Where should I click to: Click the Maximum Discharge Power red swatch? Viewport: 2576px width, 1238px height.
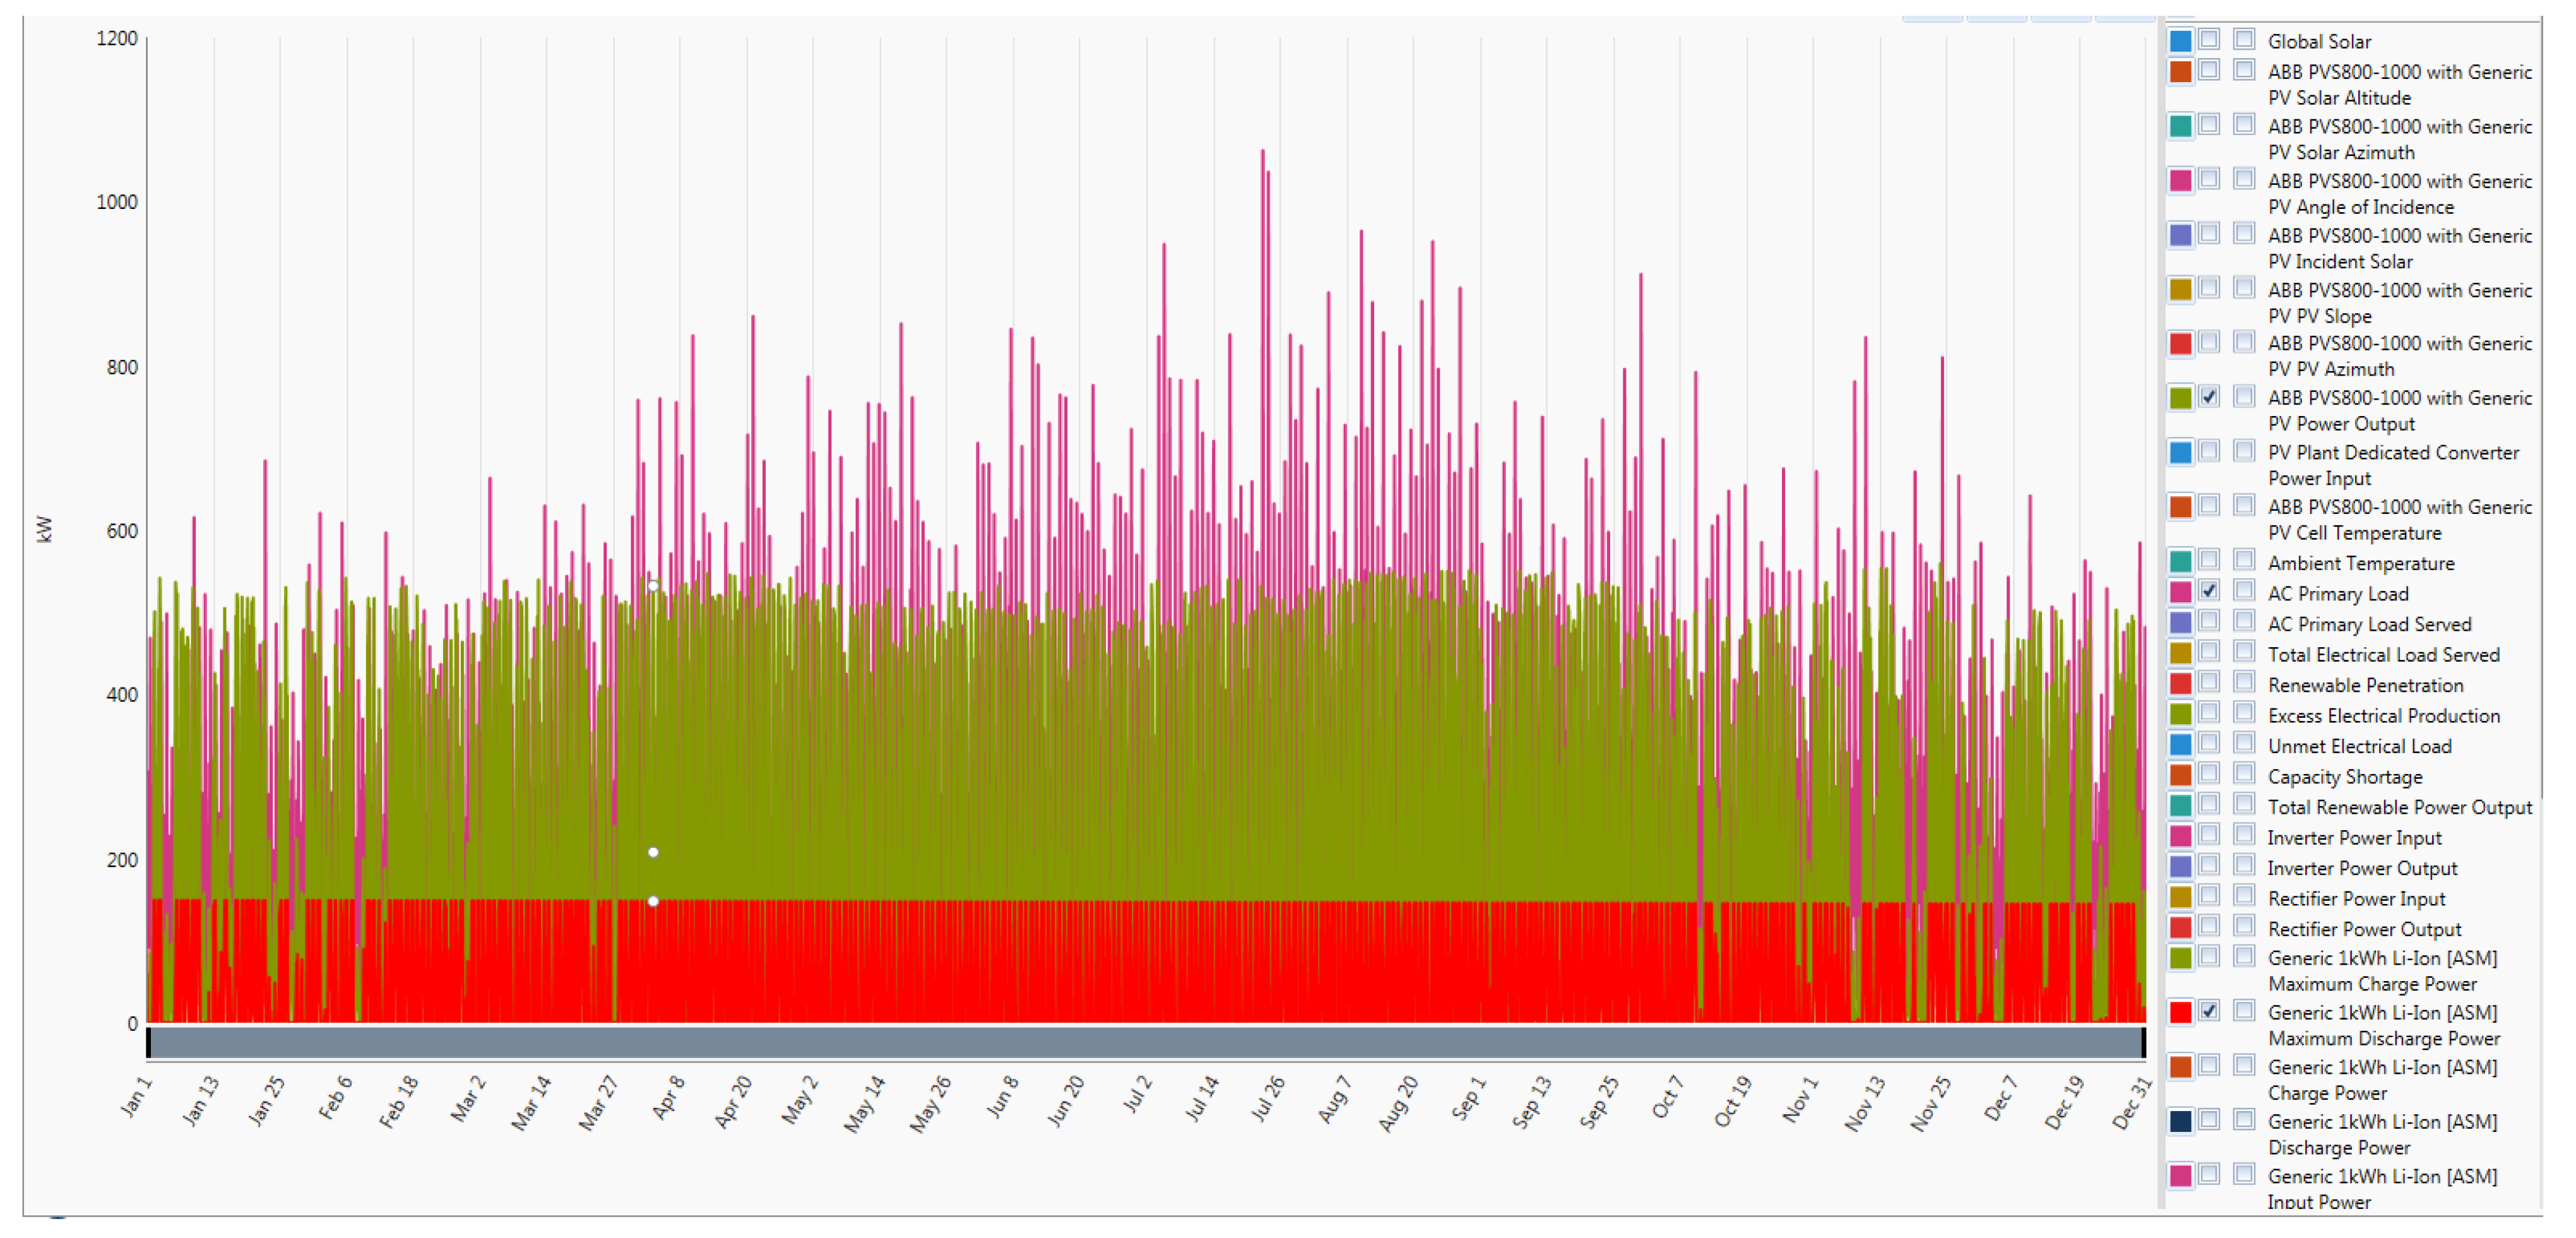click(2180, 1012)
